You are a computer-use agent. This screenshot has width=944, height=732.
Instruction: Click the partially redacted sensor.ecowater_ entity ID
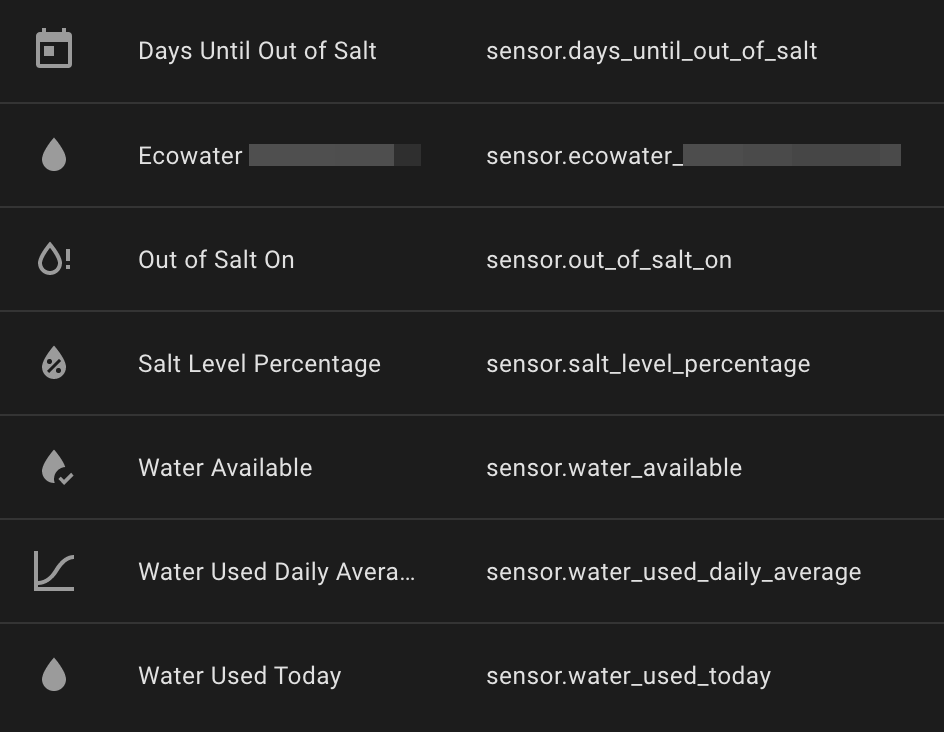tap(694, 155)
